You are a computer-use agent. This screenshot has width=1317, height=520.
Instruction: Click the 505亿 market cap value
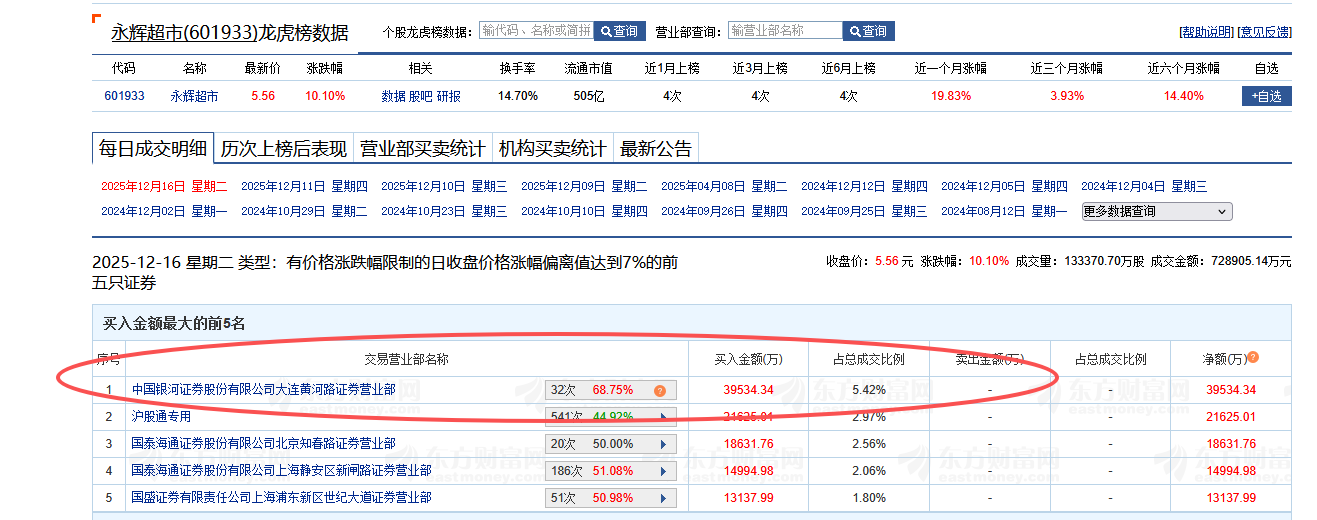(588, 96)
